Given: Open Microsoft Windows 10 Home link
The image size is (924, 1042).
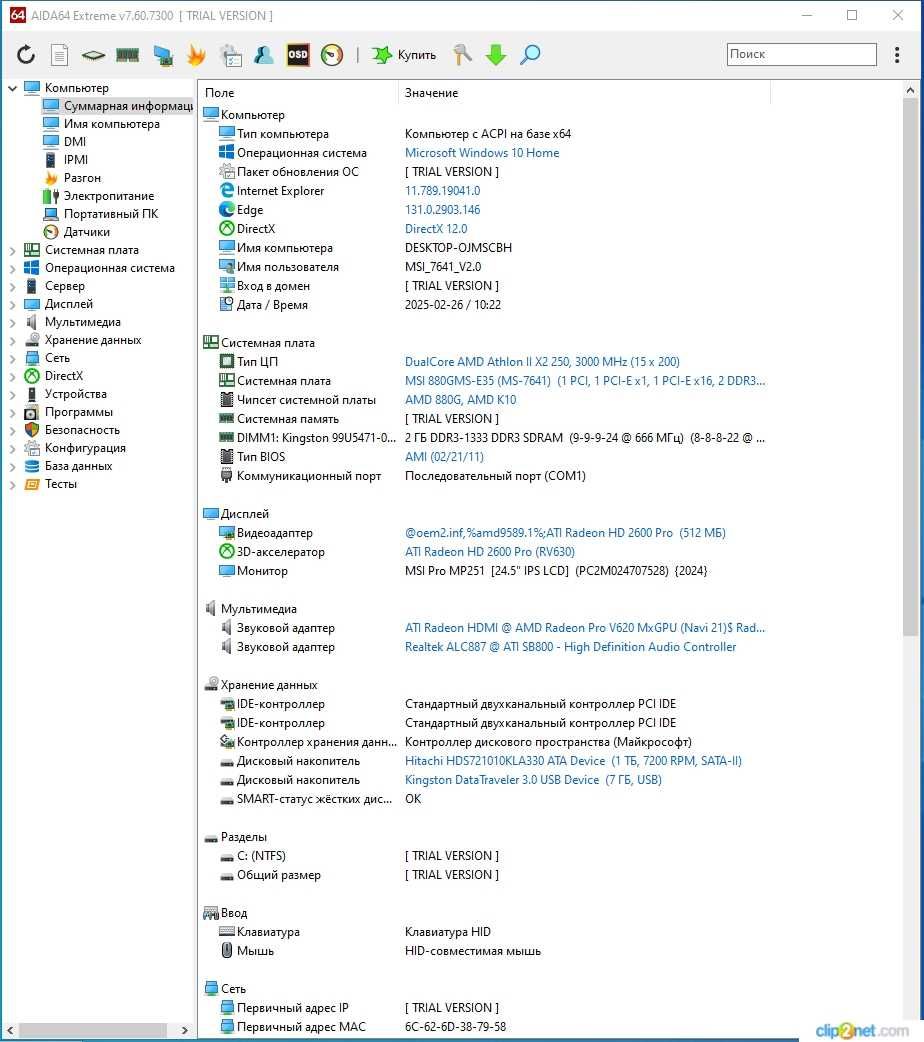Looking at the screenshot, I should [482, 153].
